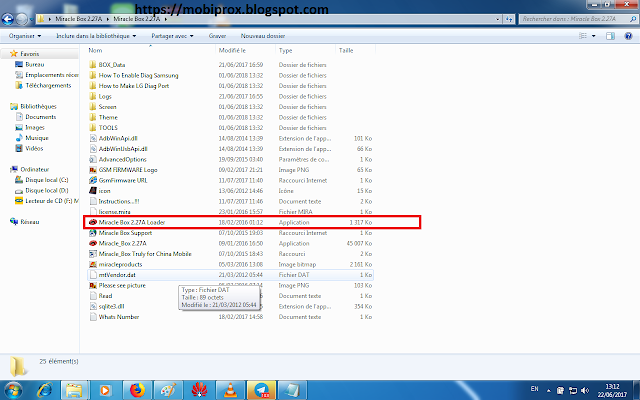This screenshot has width=640, height=400.
Task: Open Téléchargements in the navigation pane
Action: click(x=48, y=85)
